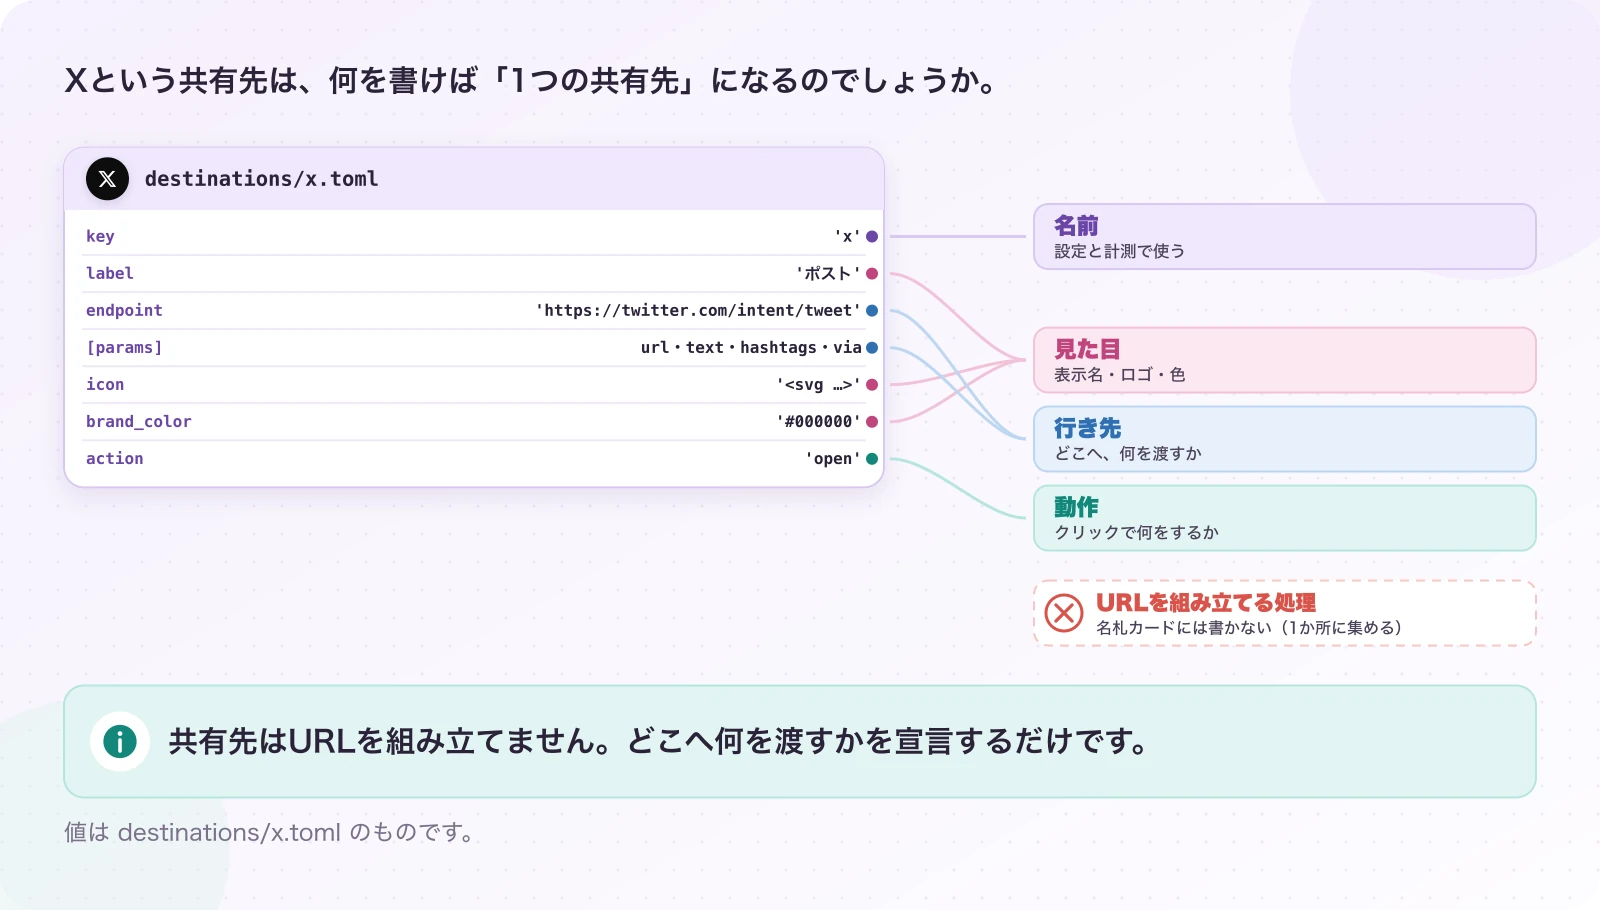Click the footnote 値は destinations/x.toml のものです
This screenshot has width=1600, height=910.
(x=270, y=833)
